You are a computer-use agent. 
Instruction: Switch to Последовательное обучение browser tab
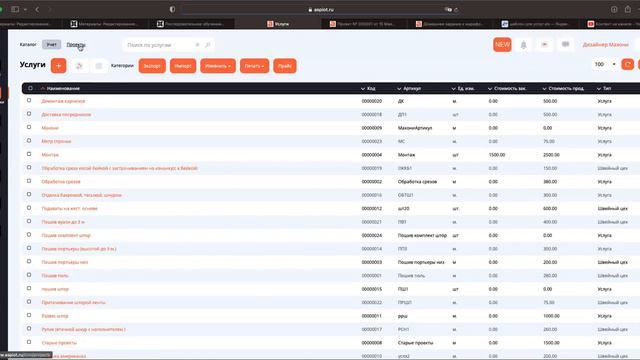pos(192,24)
